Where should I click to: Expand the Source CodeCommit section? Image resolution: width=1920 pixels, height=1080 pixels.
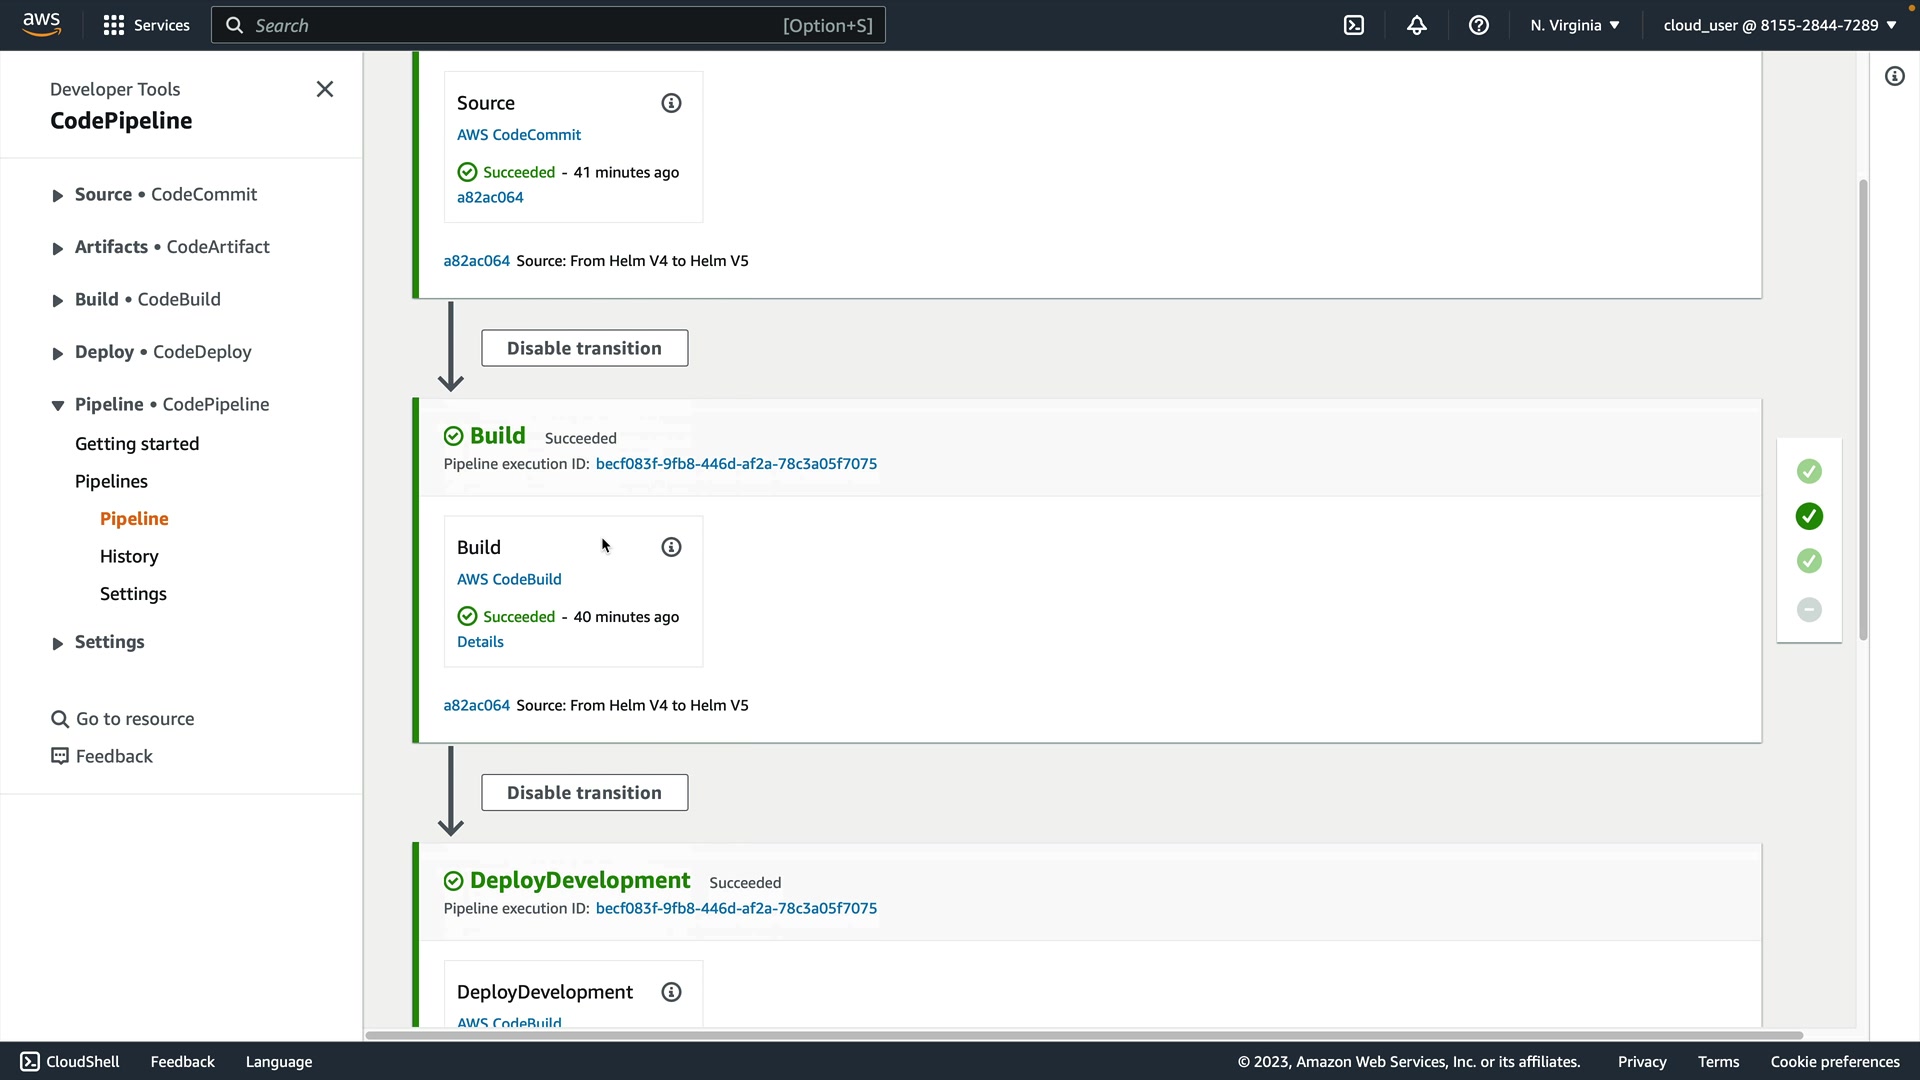tap(58, 196)
